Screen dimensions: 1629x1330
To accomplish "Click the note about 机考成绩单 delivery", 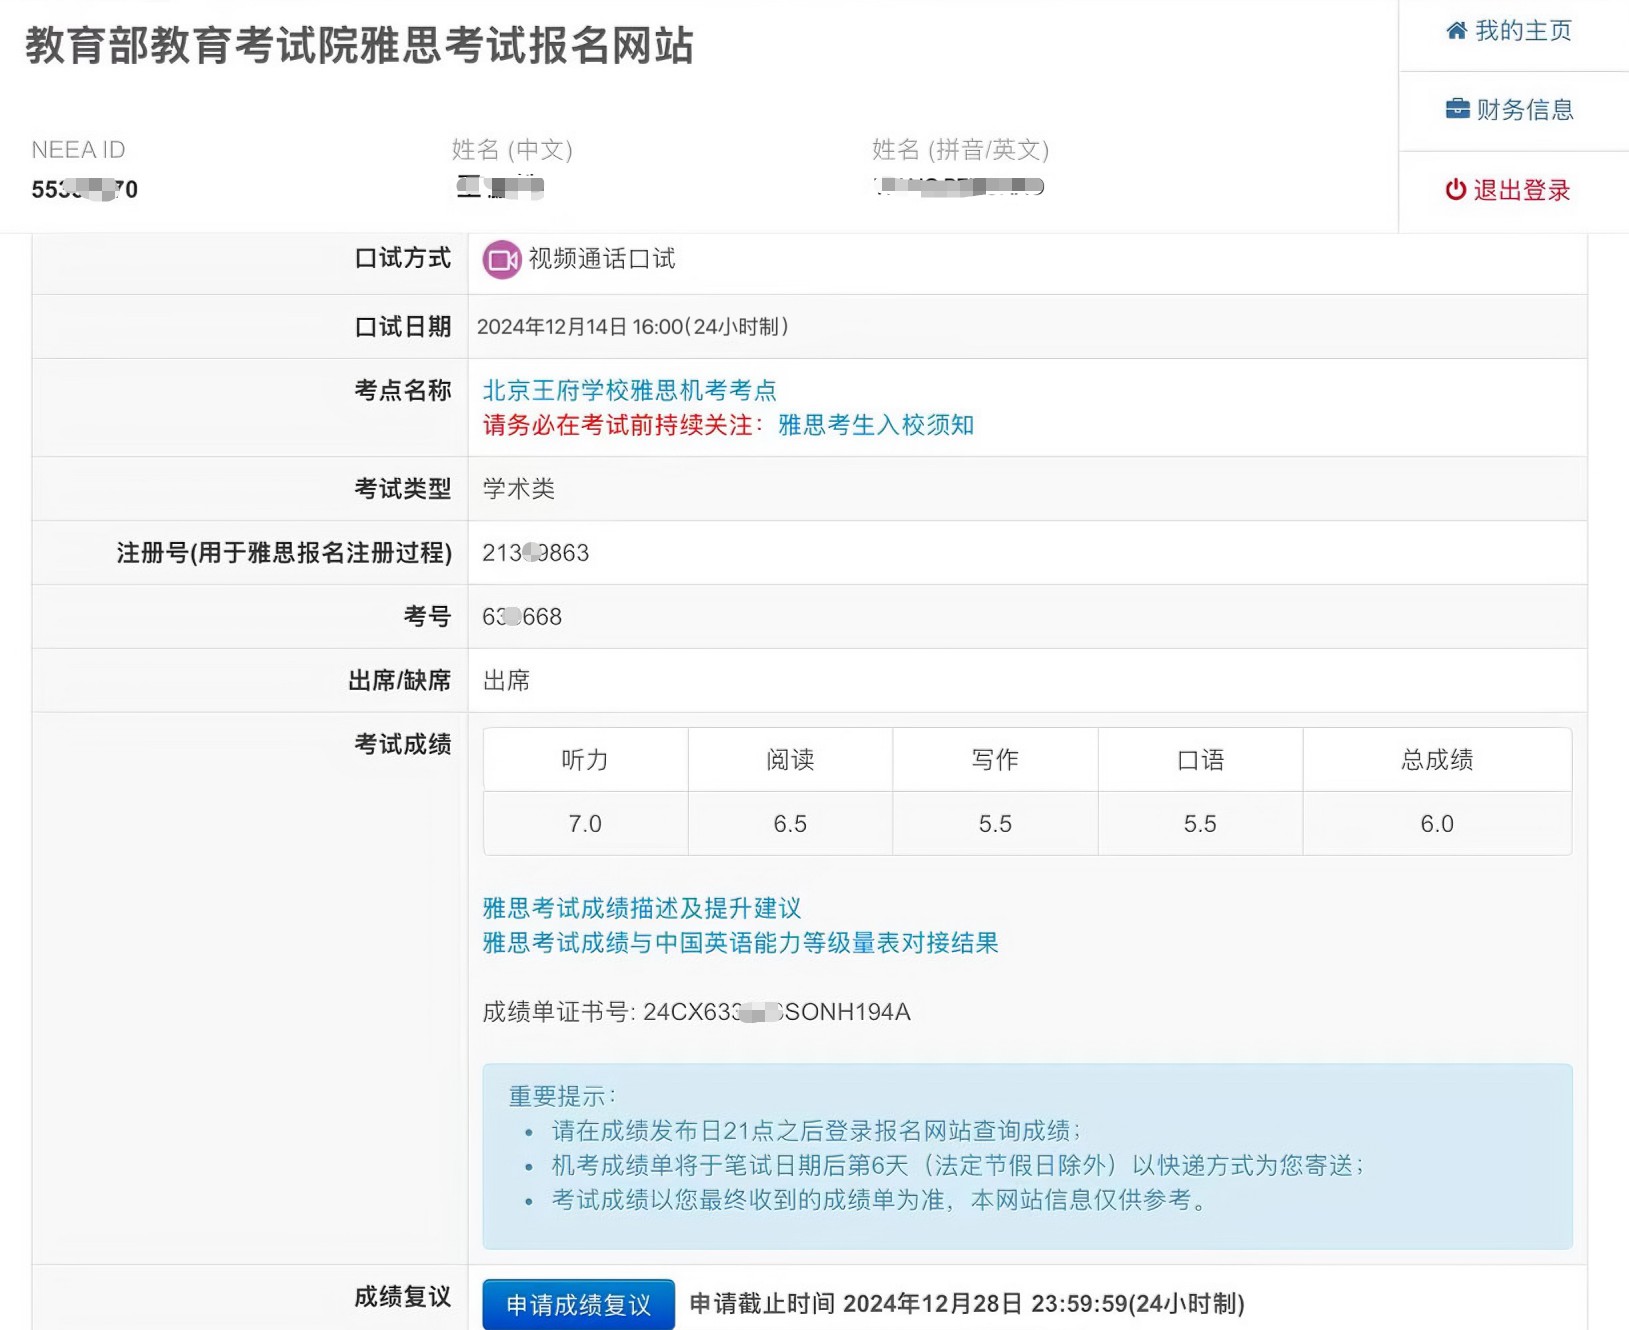I will 958,1166.
